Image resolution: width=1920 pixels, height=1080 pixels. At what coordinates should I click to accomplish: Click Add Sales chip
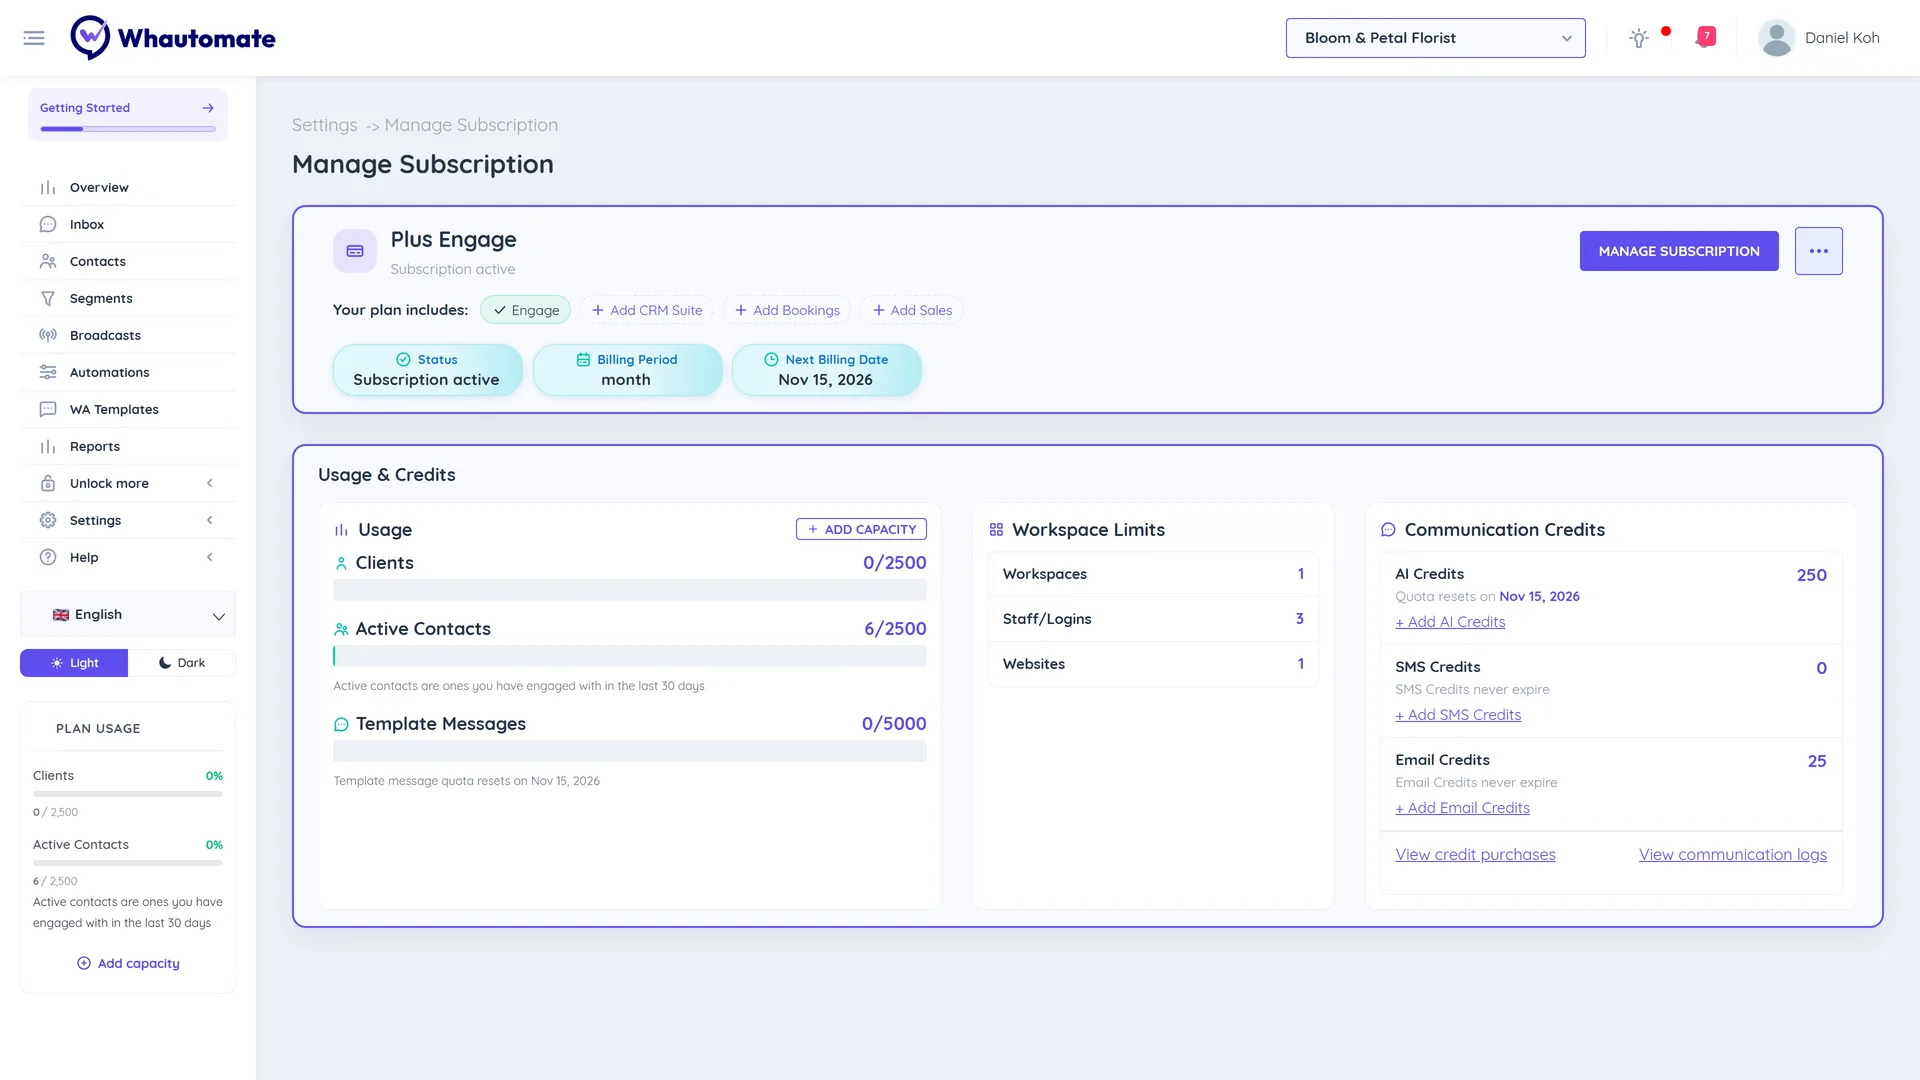point(912,310)
